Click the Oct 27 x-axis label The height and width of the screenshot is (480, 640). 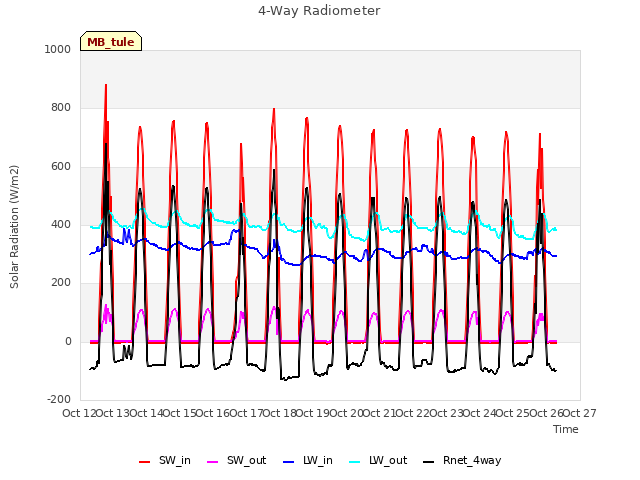point(579,413)
